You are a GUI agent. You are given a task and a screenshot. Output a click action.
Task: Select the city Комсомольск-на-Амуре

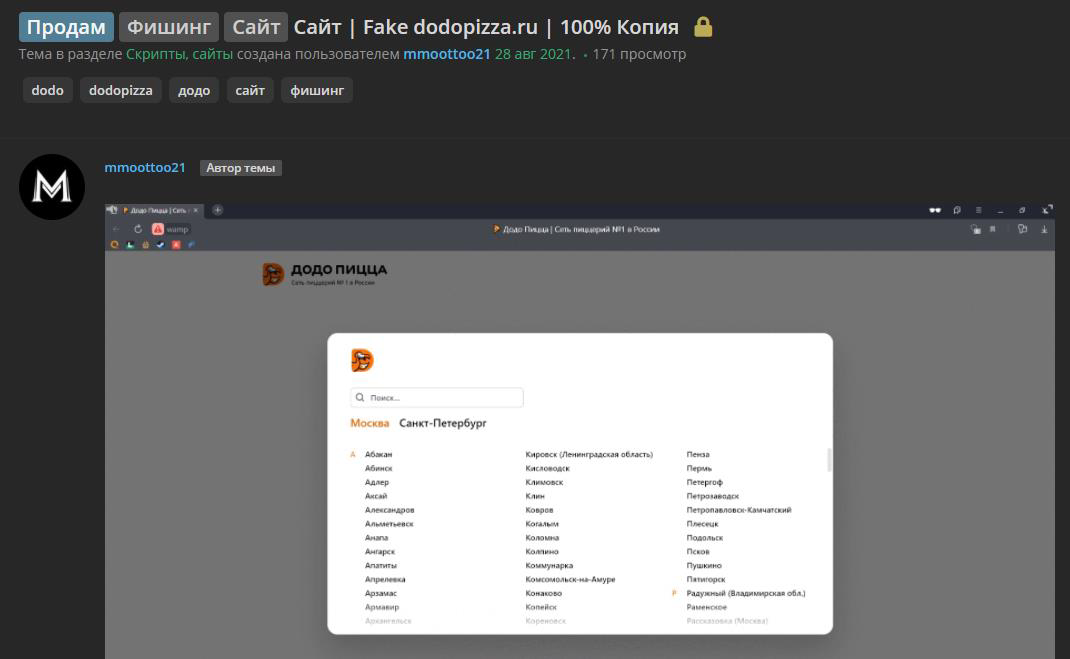pyautogui.click(x=570, y=579)
